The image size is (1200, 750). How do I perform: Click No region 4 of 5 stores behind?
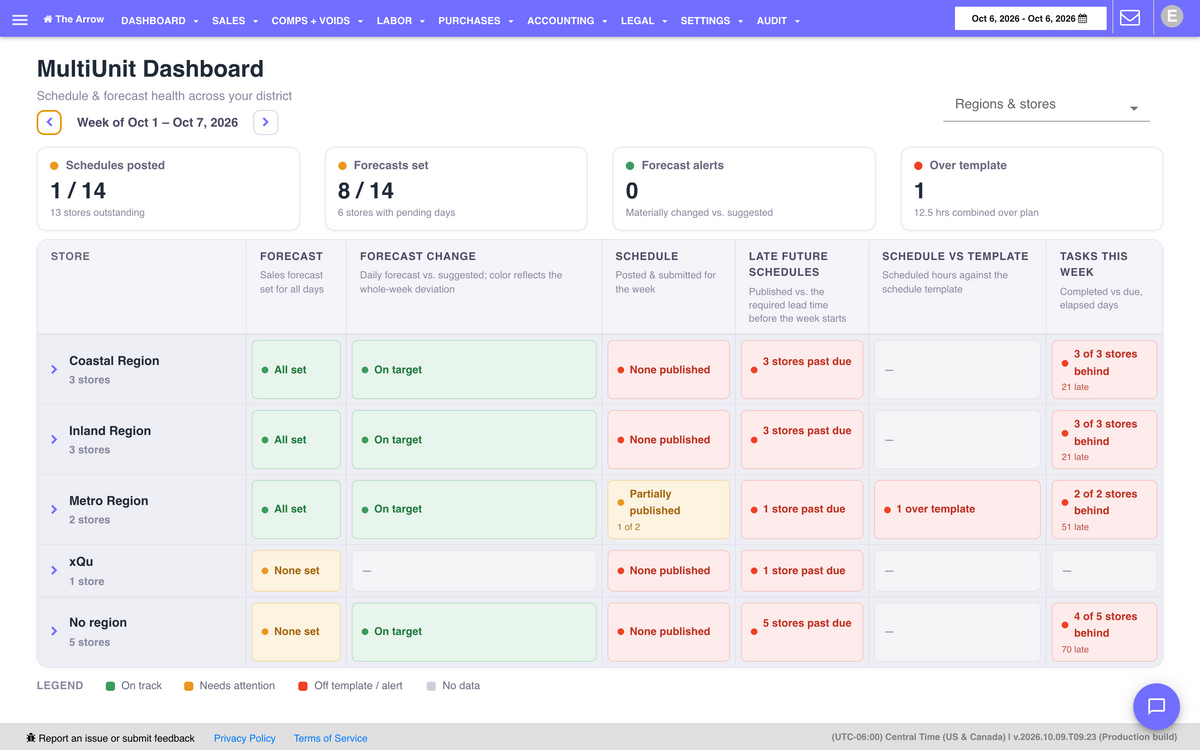(1104, 631)
